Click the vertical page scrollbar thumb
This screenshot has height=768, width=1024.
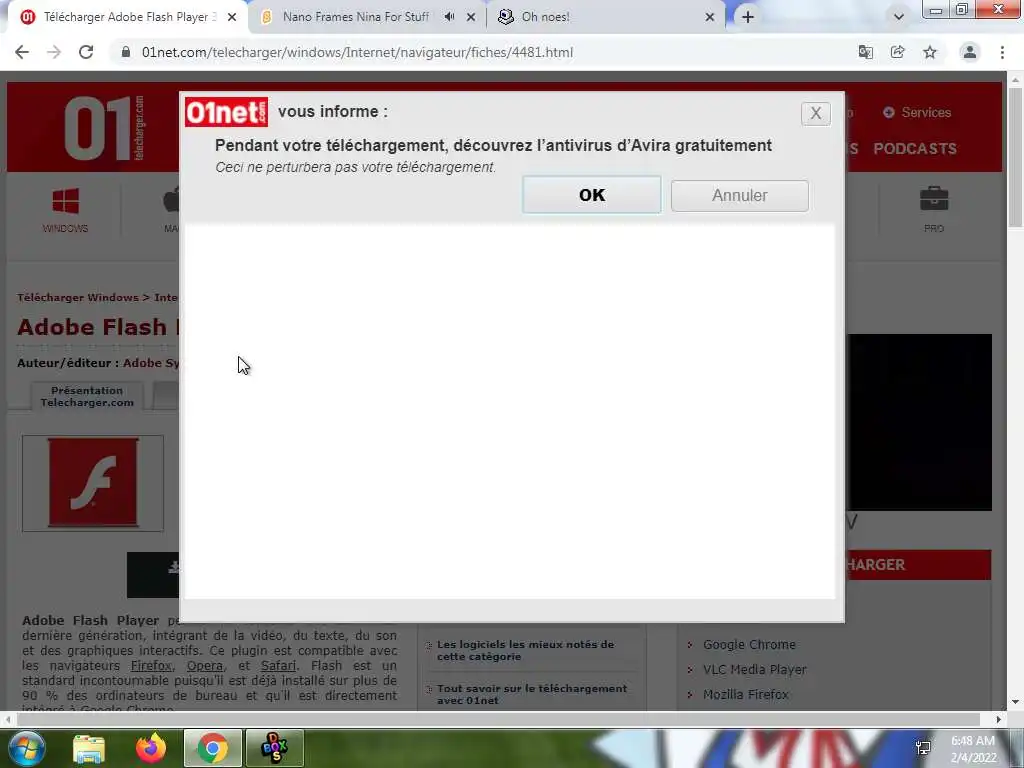pyautogui.click(x=1016, y=157)
